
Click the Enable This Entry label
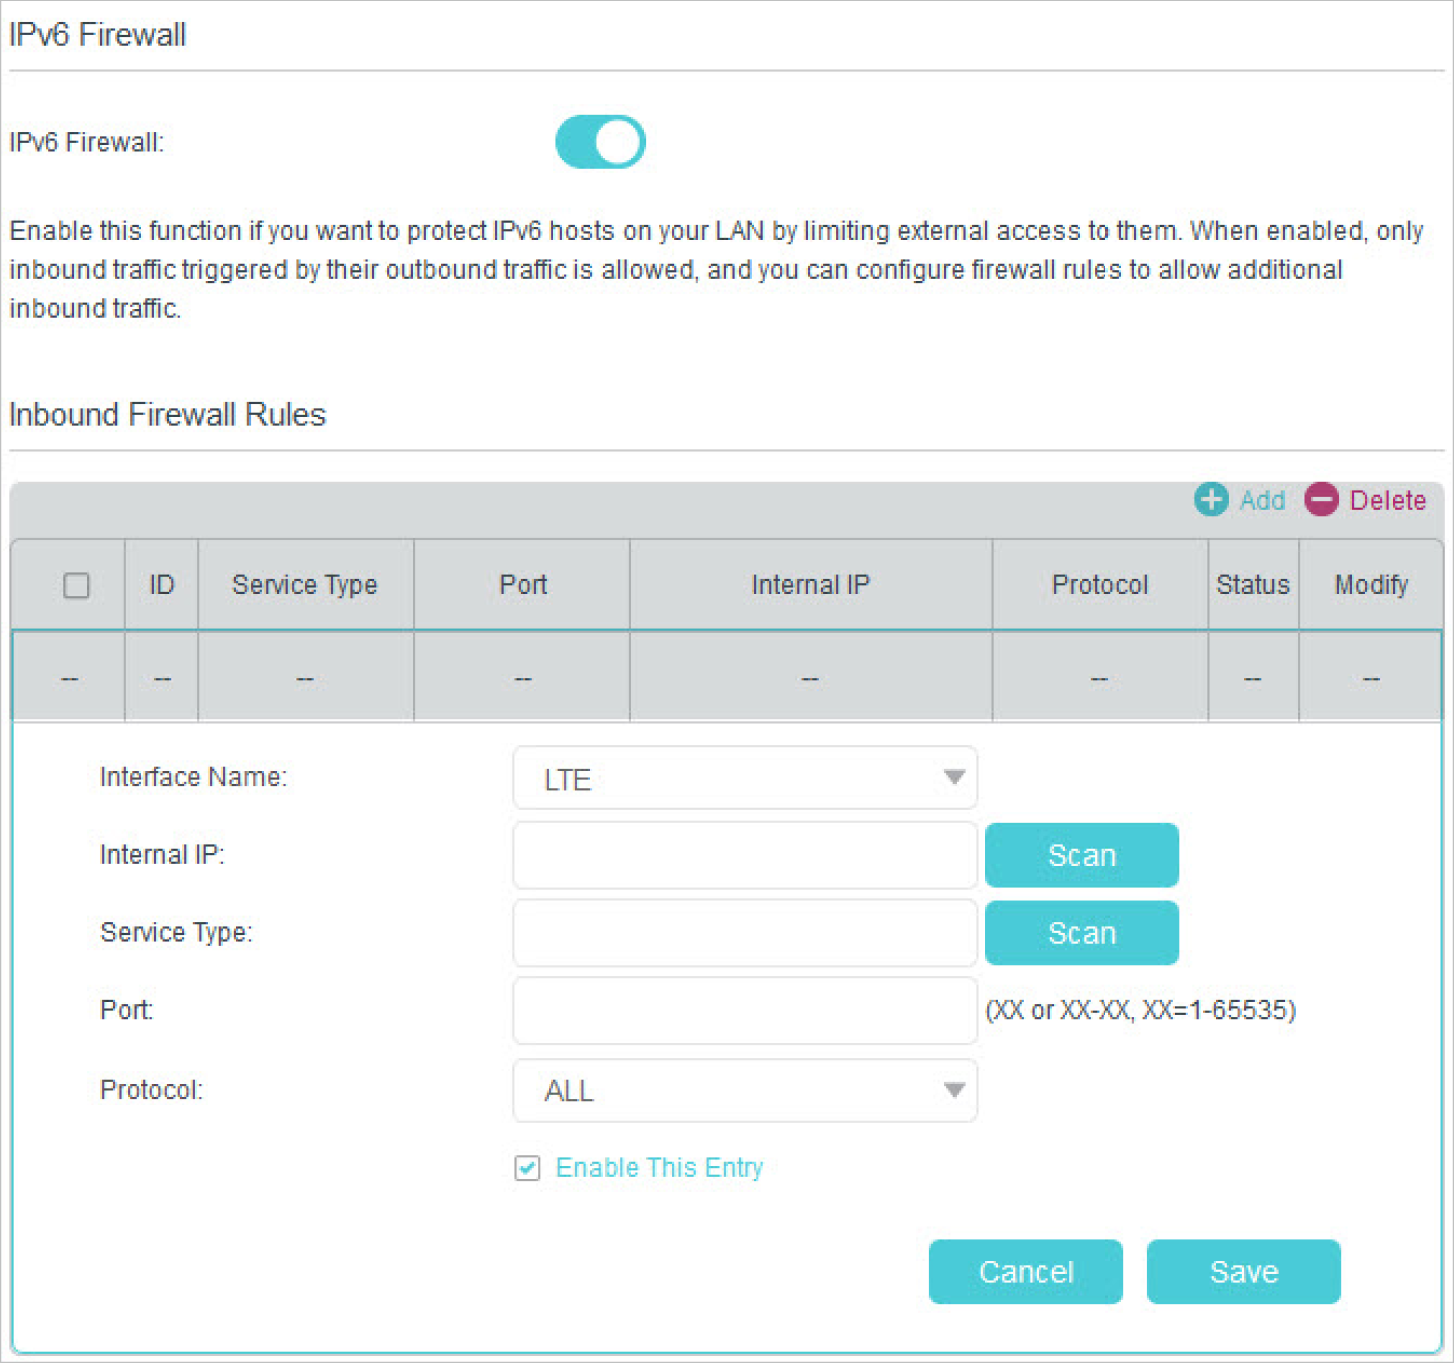click(x=659, y=1168)
